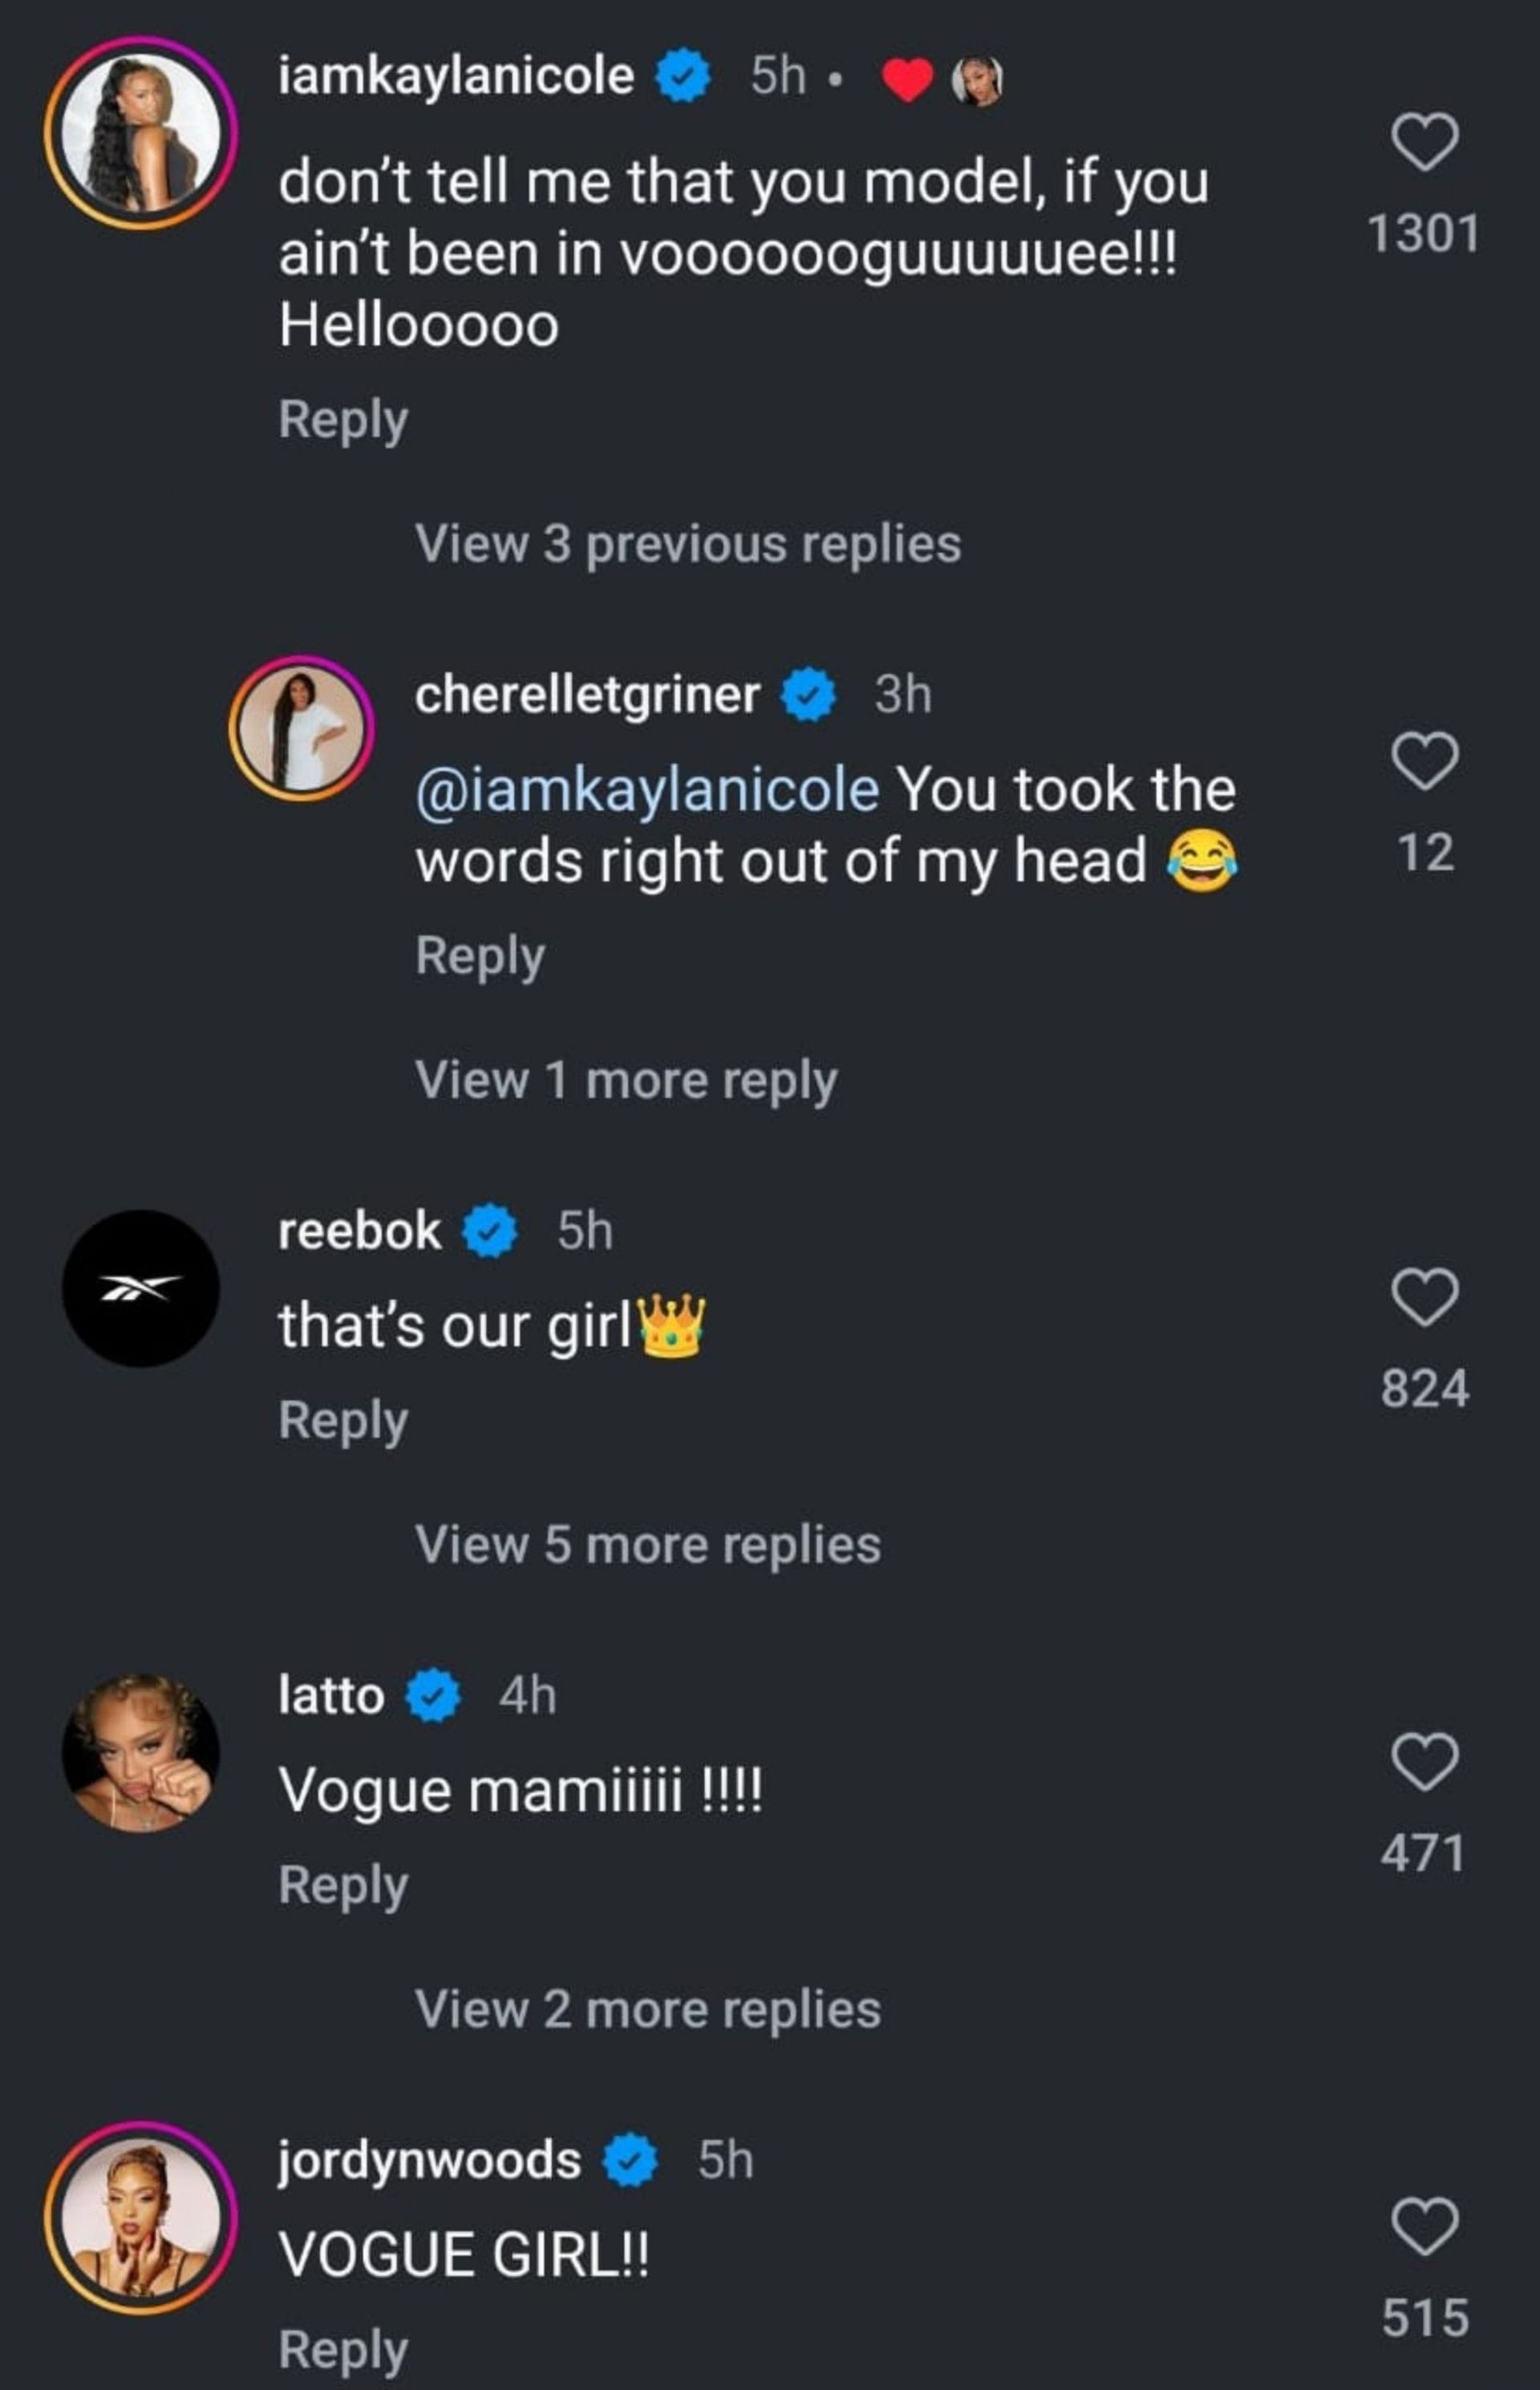Image resolution: width=1540 pixels, height=2390 pixels.
Task: Open jordynwoods' profile picture
Action: coord(141,2217)
